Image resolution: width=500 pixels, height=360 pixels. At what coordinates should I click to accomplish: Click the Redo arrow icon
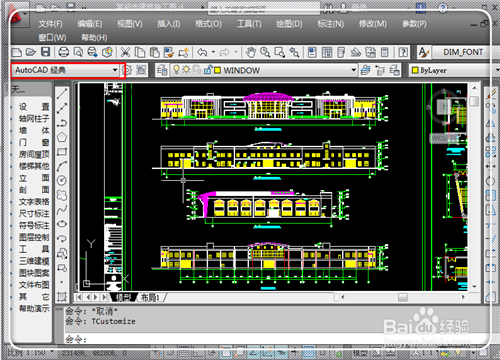225,52
